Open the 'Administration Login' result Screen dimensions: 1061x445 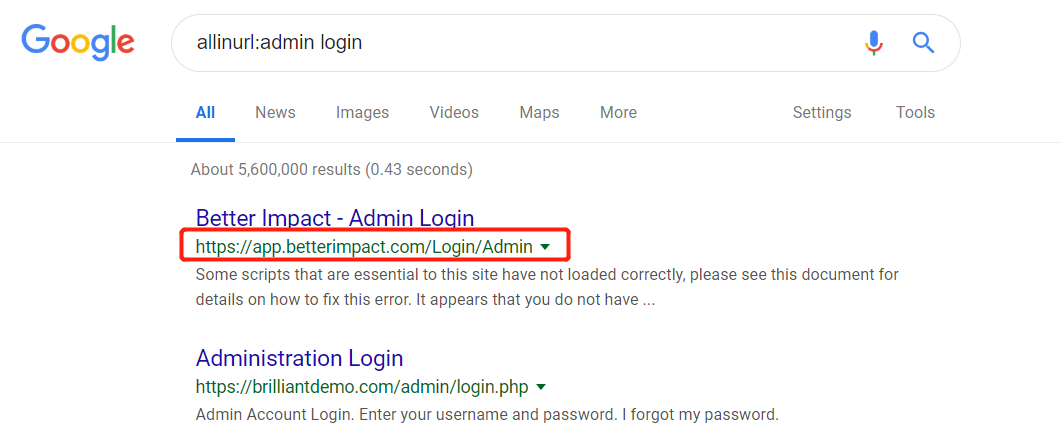click(x=299, y=358)
